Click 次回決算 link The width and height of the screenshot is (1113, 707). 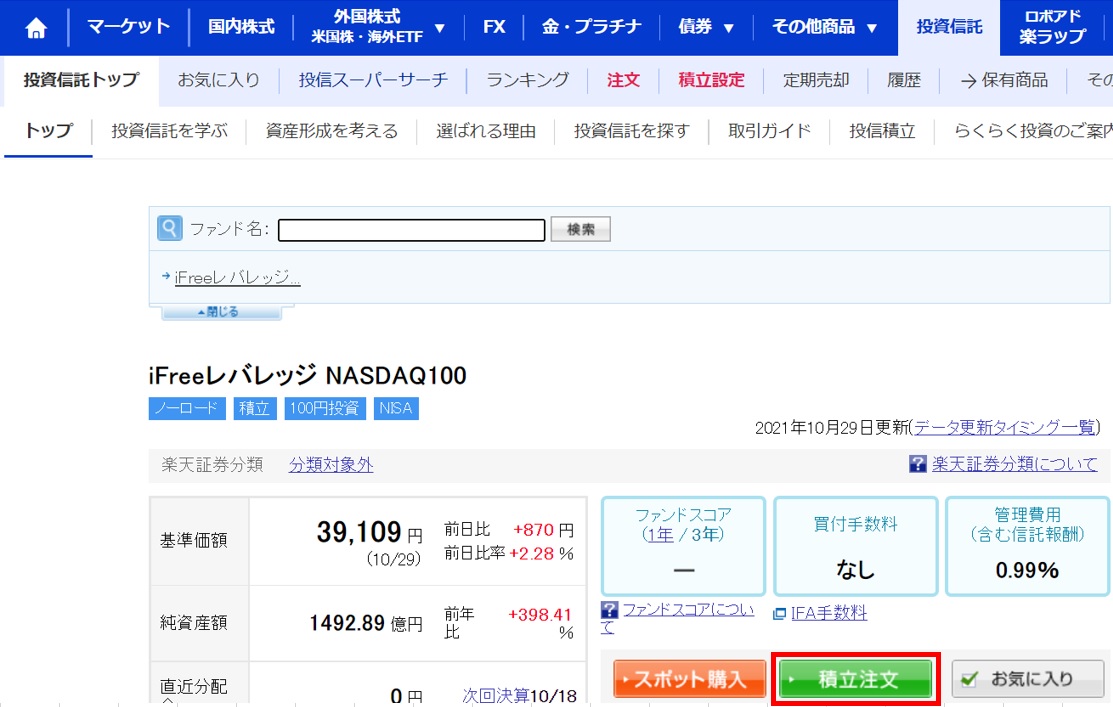pos(495,696)
